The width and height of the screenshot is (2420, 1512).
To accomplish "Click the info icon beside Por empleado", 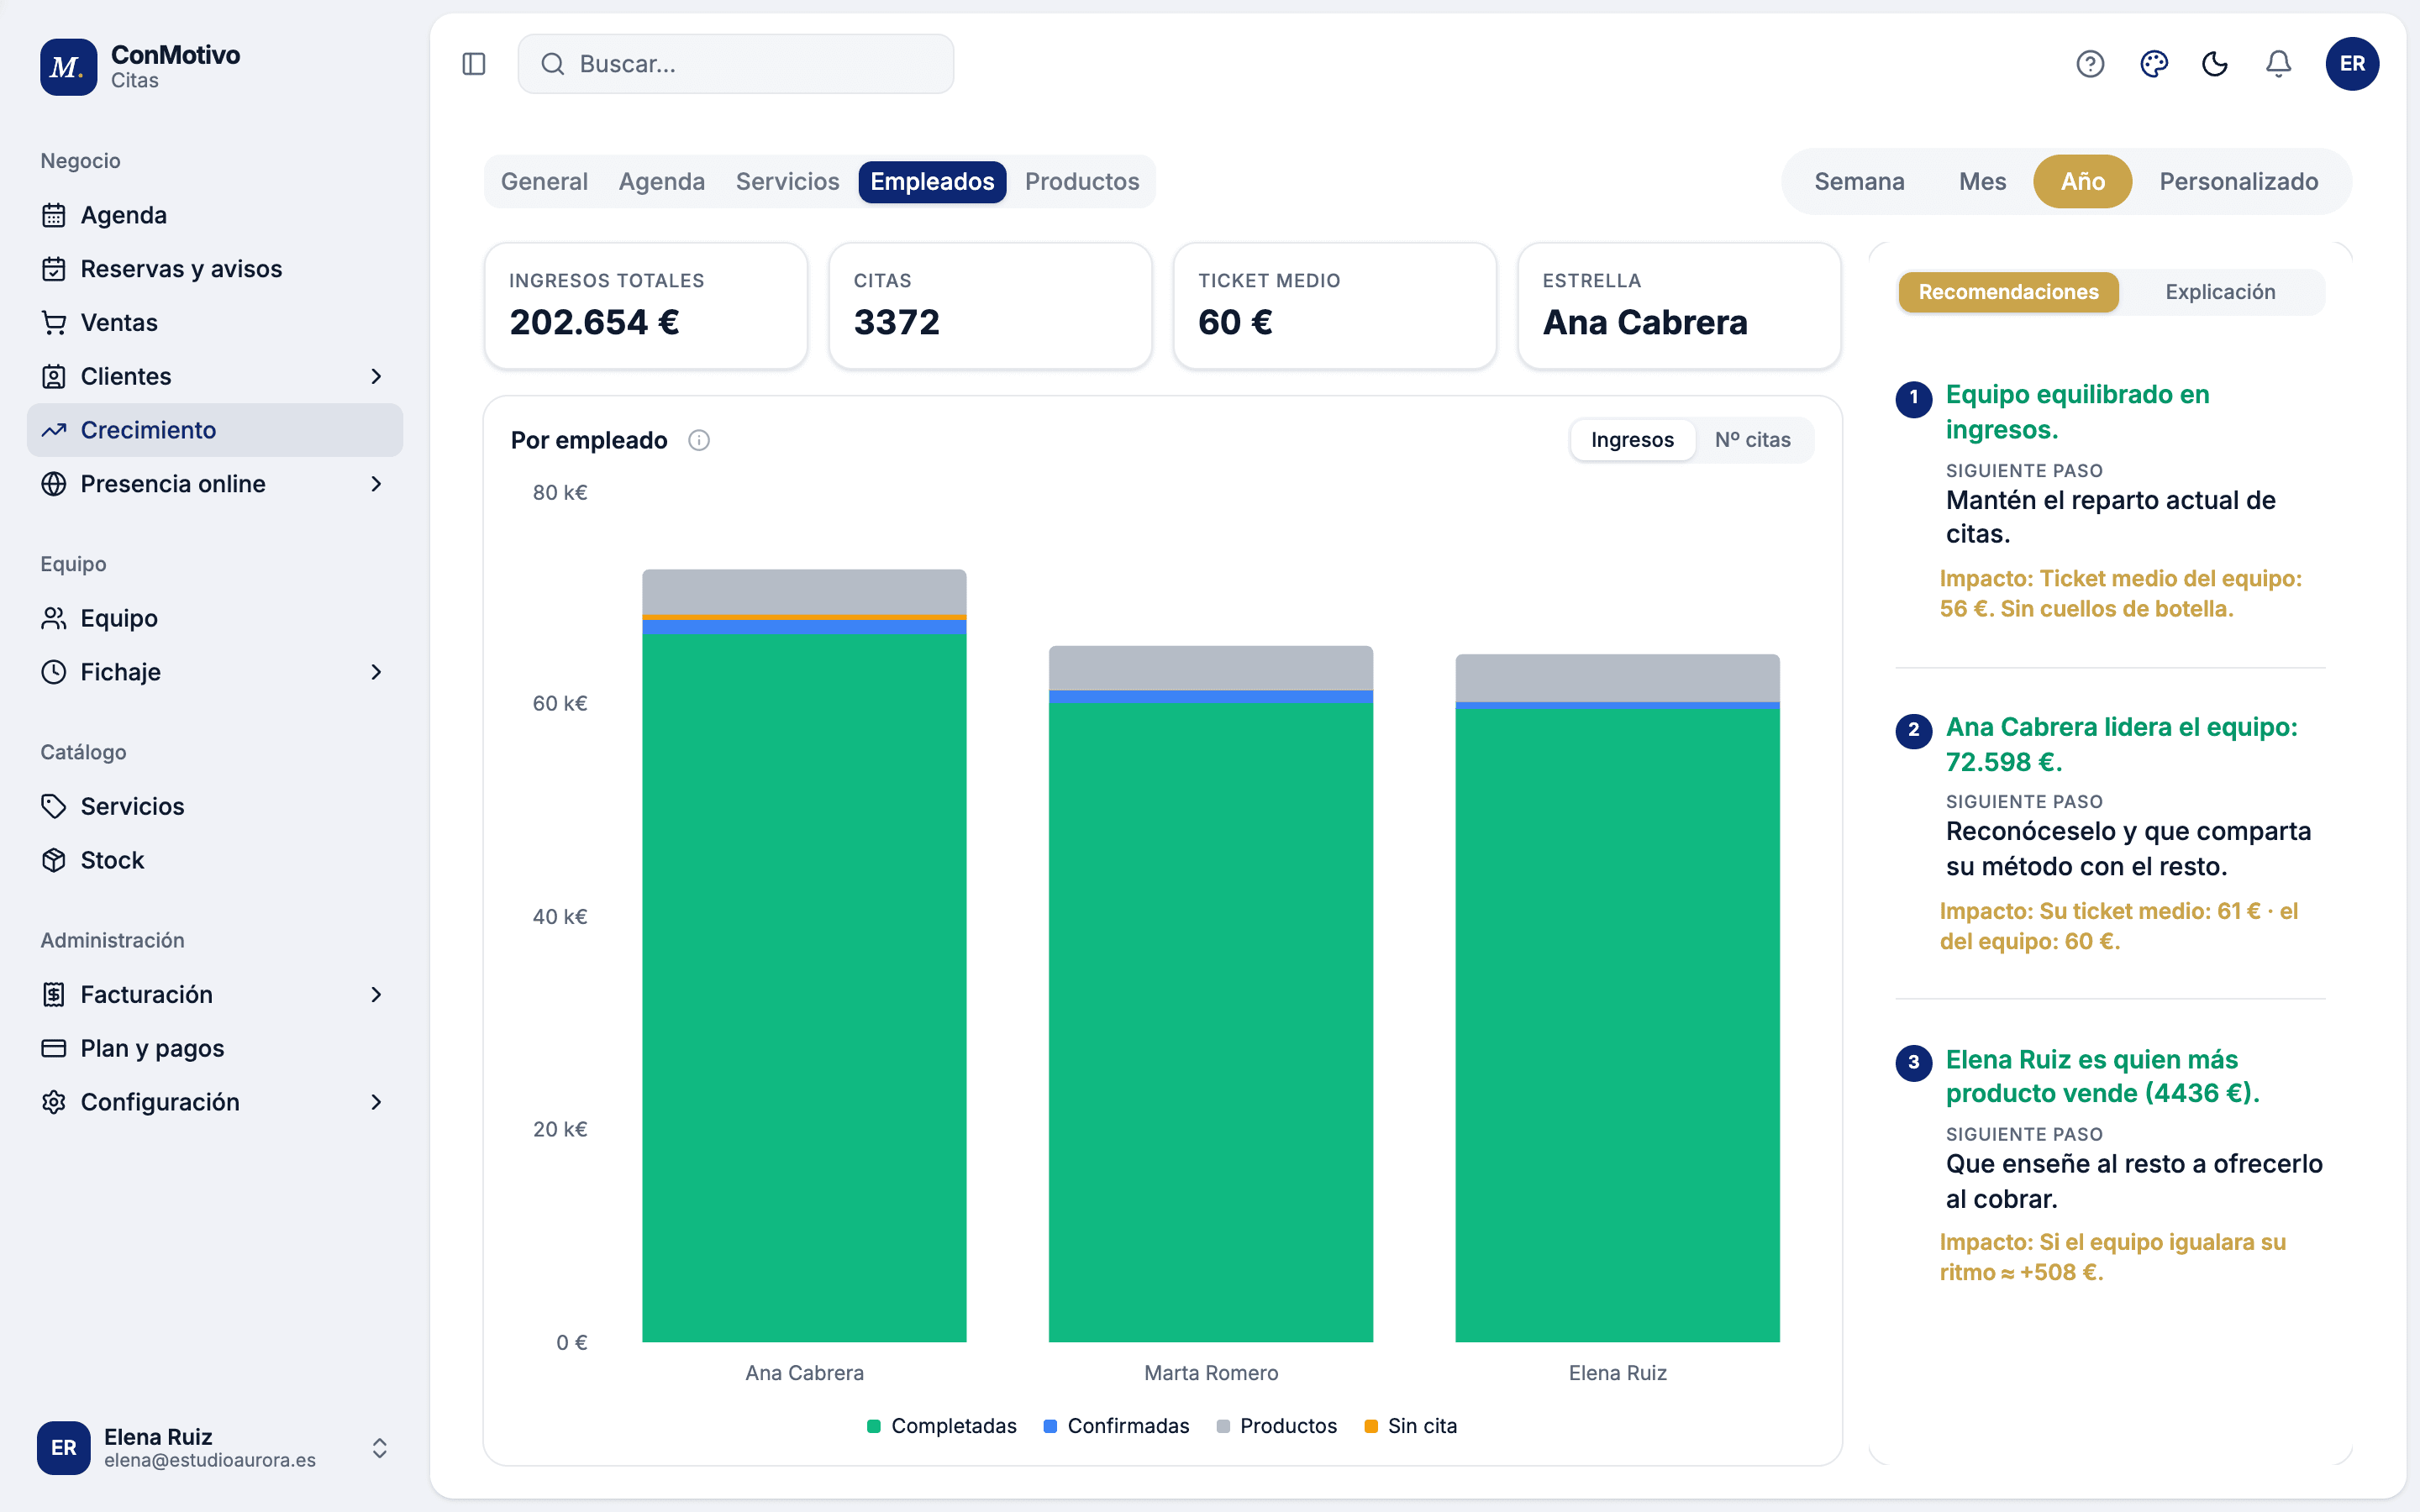I will [699, 440].
